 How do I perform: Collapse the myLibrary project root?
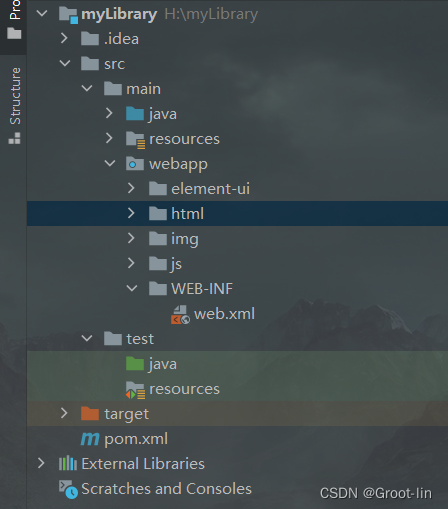(42, 14)
